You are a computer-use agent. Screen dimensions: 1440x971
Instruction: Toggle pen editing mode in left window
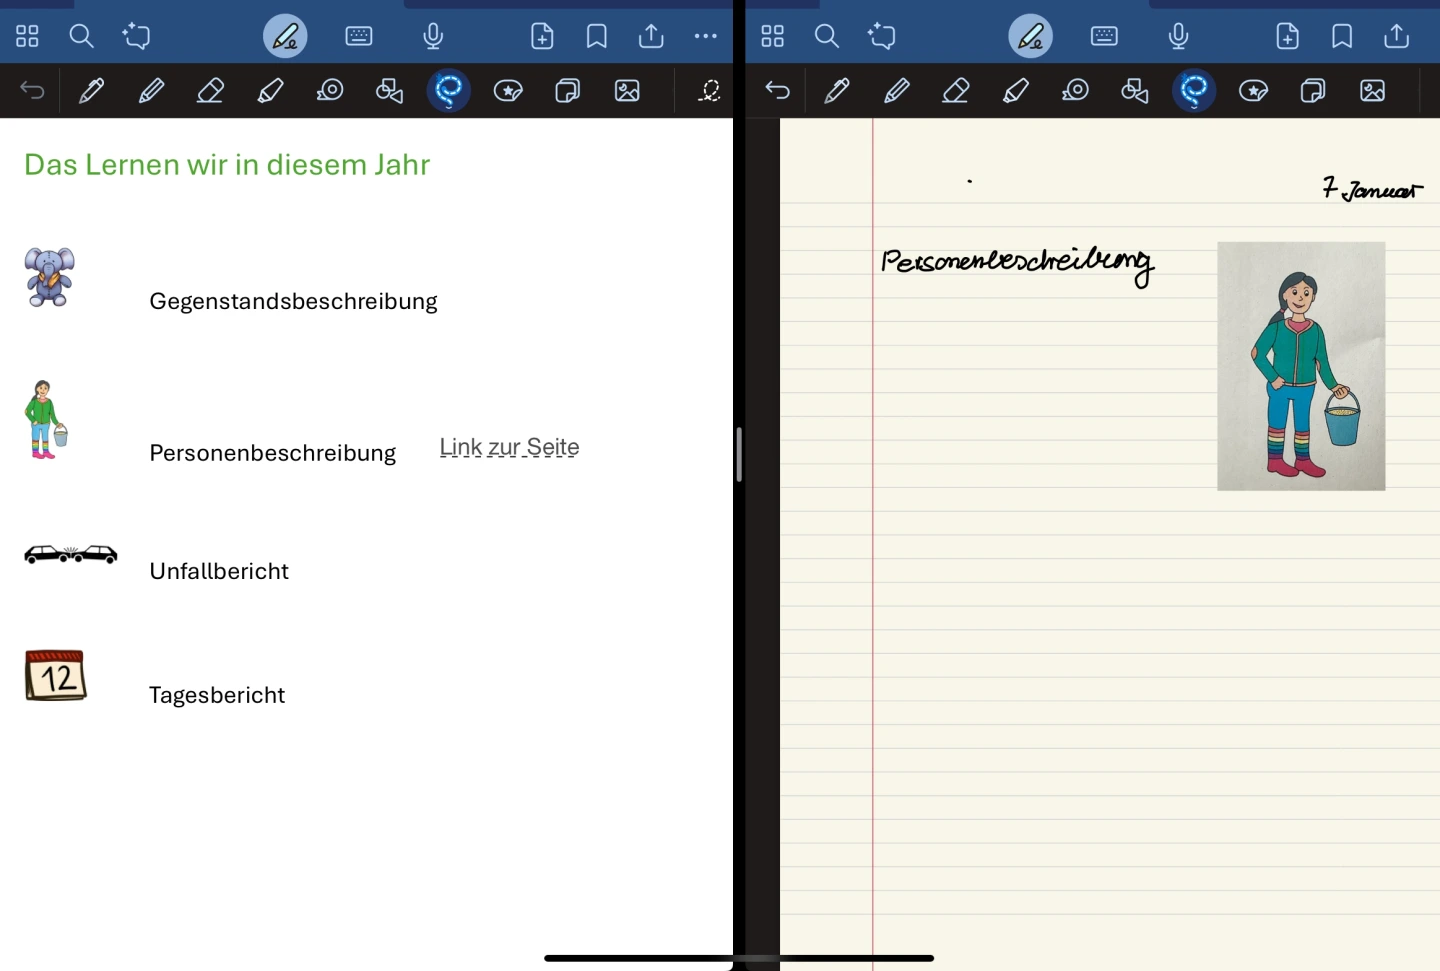point(285,37)
